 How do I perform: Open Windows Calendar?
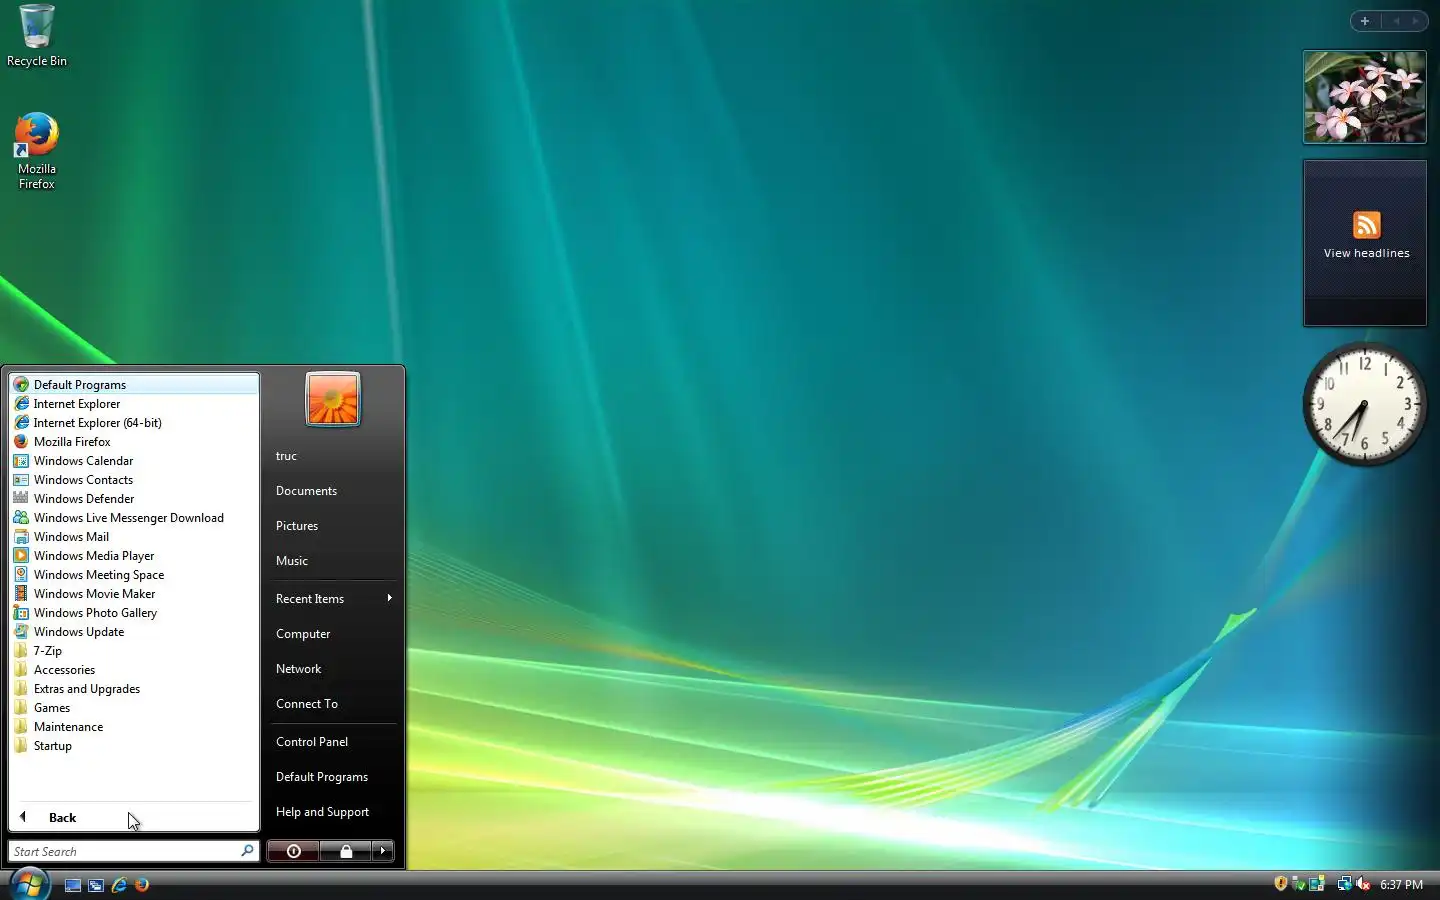(134, 460)
